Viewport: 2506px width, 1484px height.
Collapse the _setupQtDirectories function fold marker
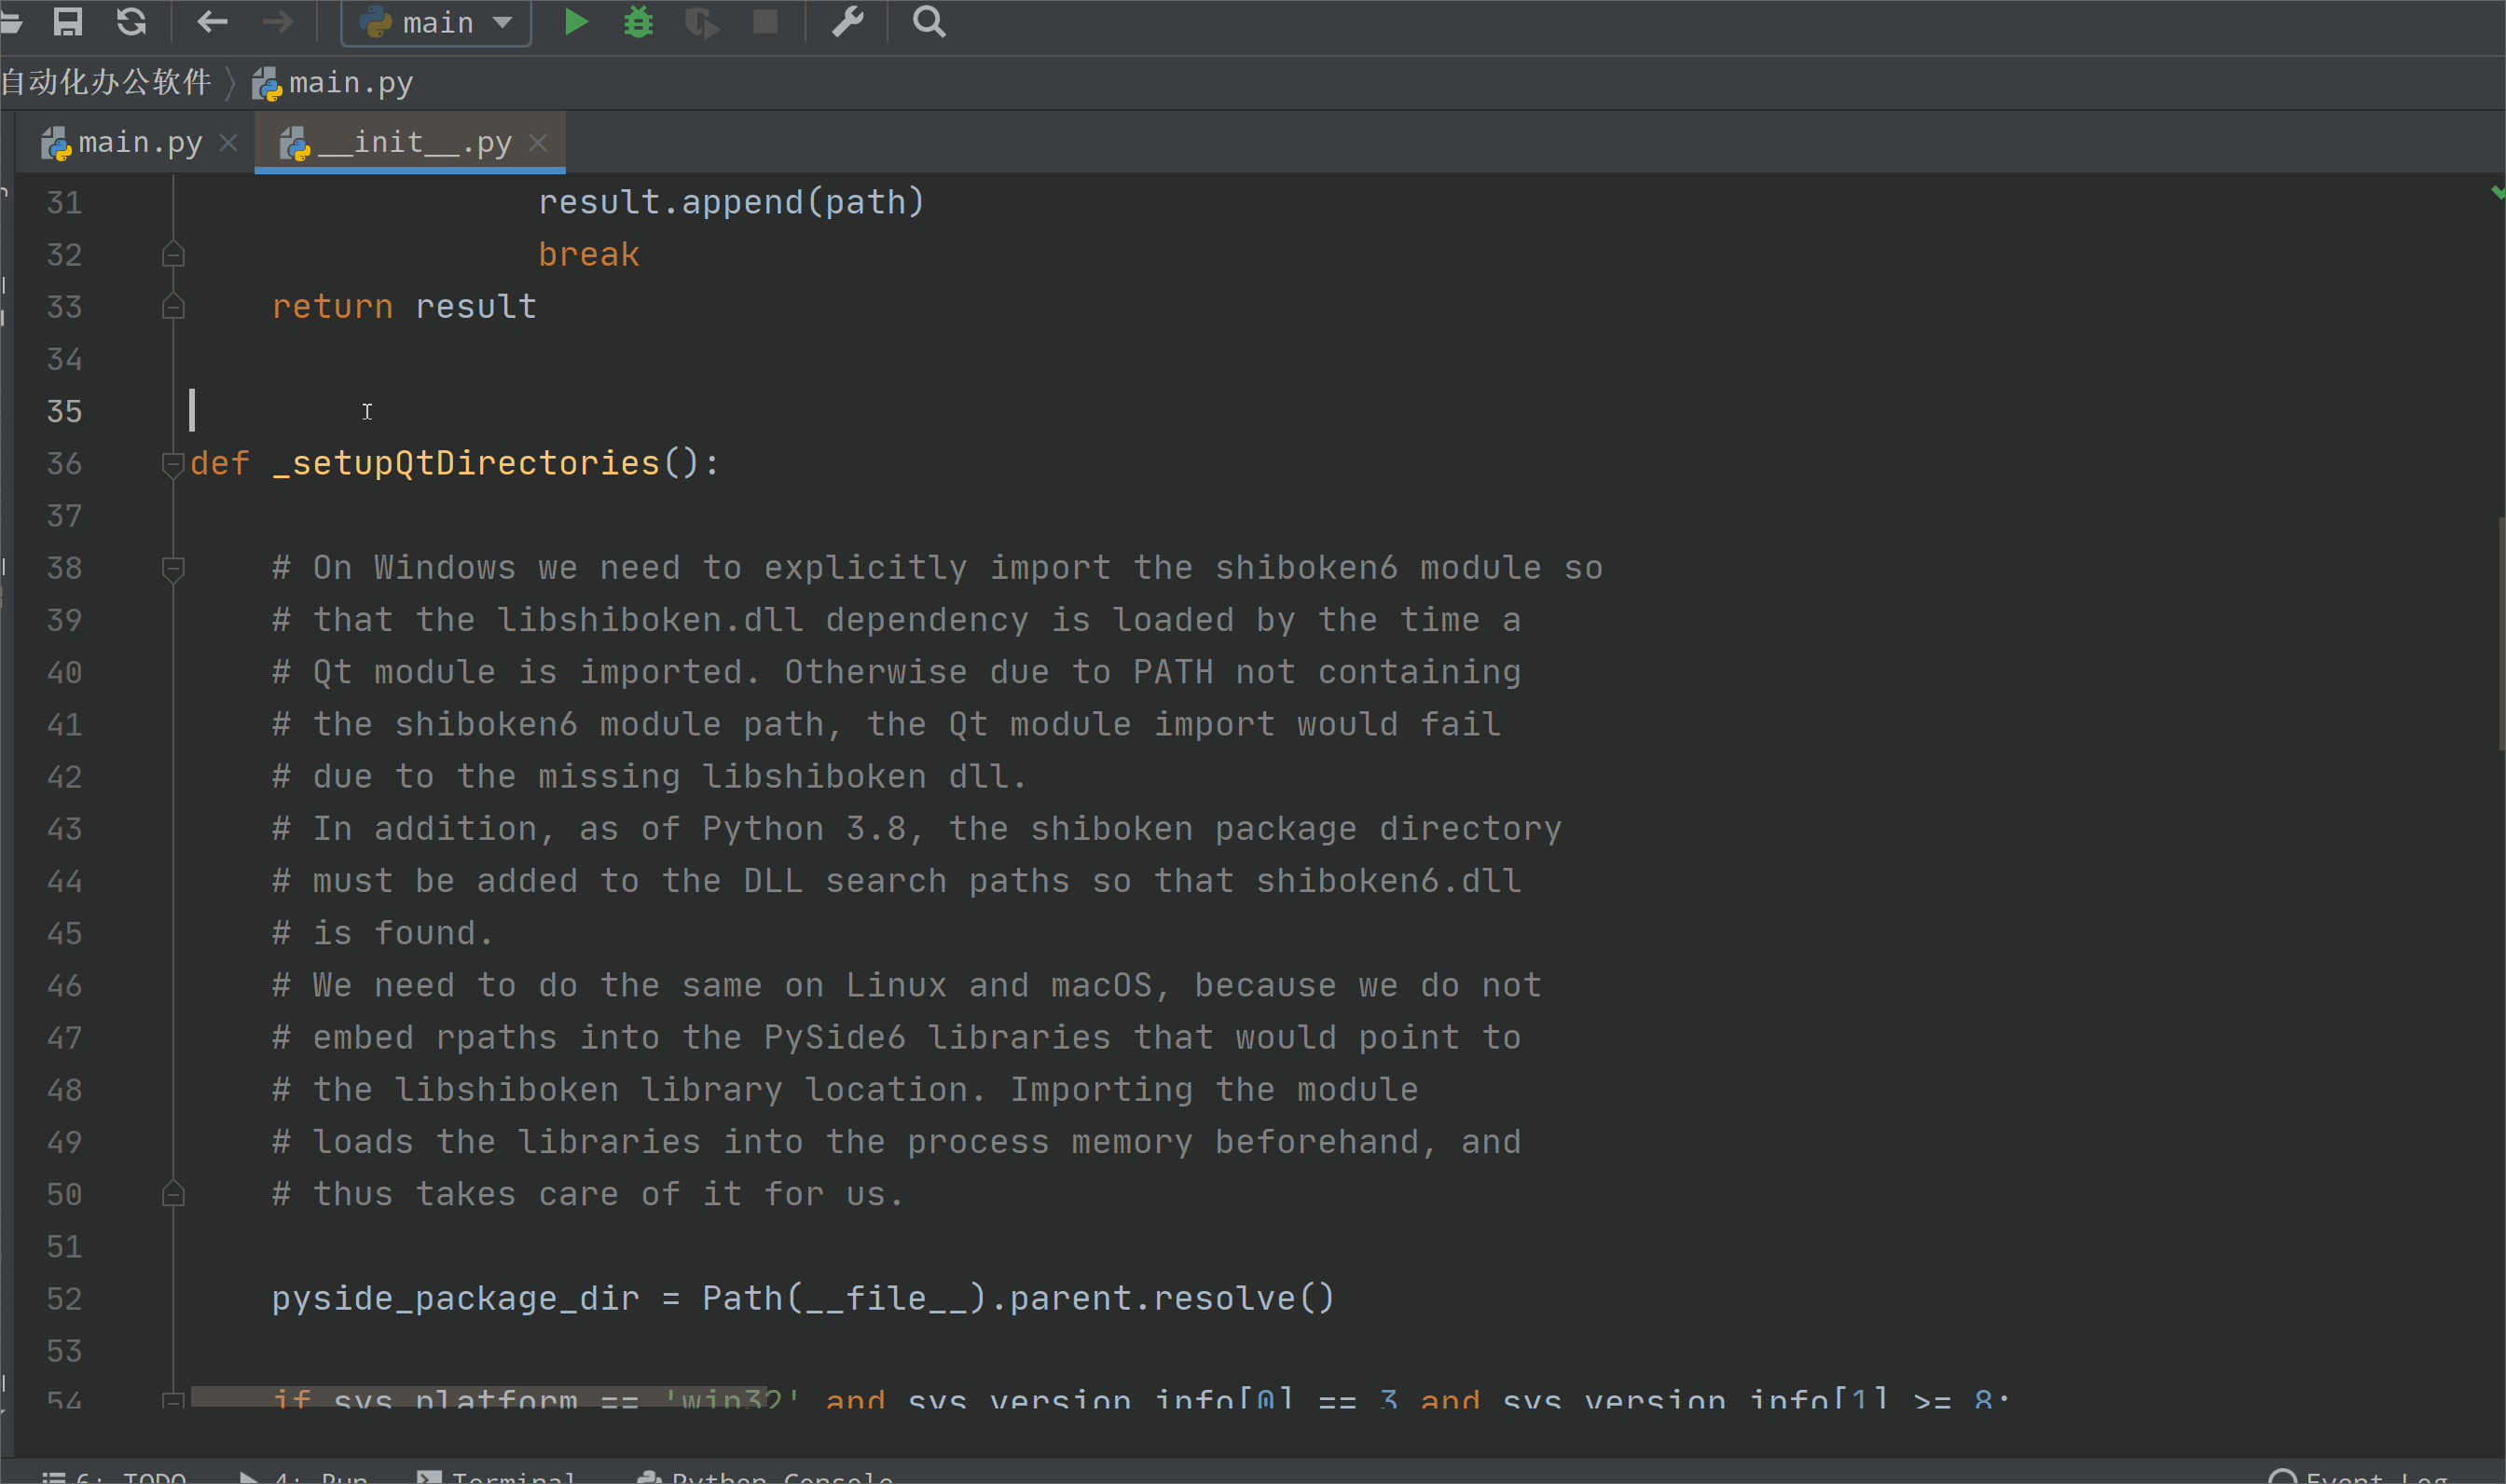(172, 463)
